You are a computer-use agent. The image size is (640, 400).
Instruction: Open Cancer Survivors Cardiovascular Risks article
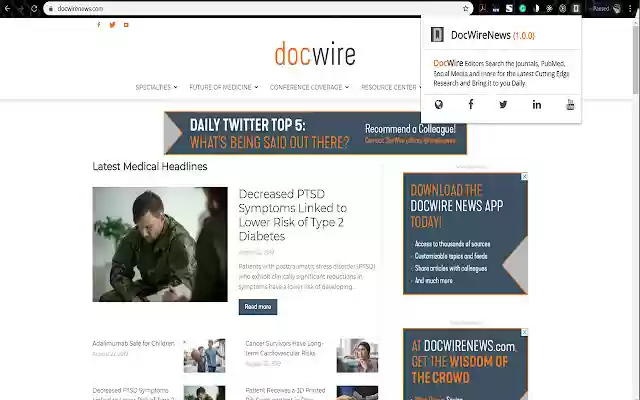(285, 348)
